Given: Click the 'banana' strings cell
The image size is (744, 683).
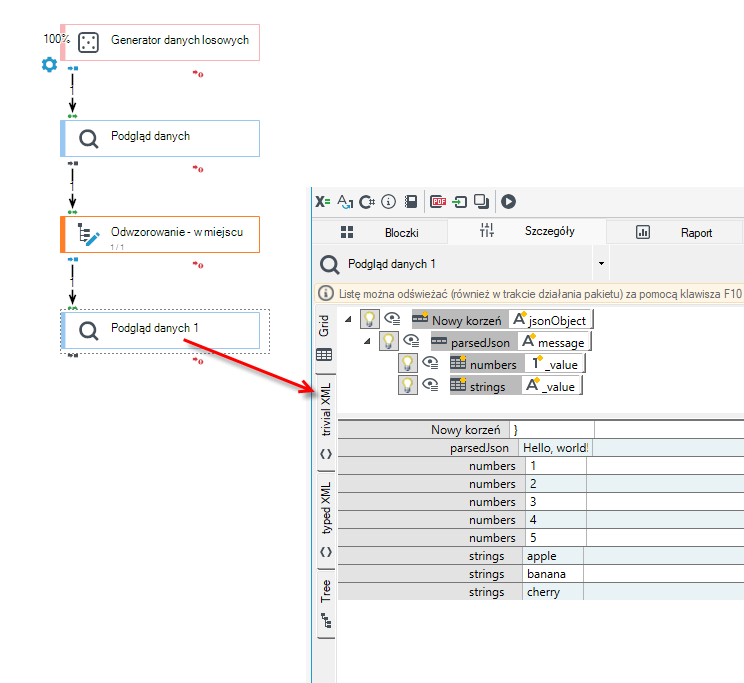Looking at the screenshot, I should tap(553, 574).
